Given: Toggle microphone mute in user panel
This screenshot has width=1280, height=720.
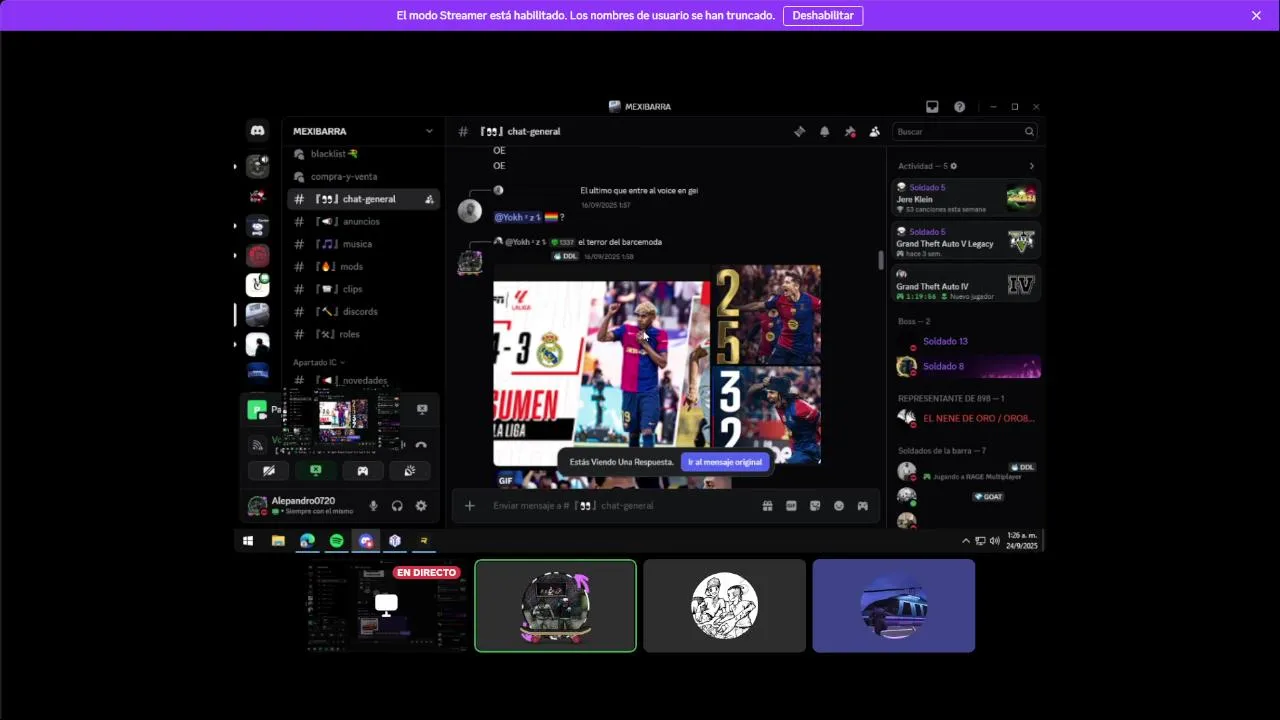Looking at the screenshot, I should [x=373, y=506].
